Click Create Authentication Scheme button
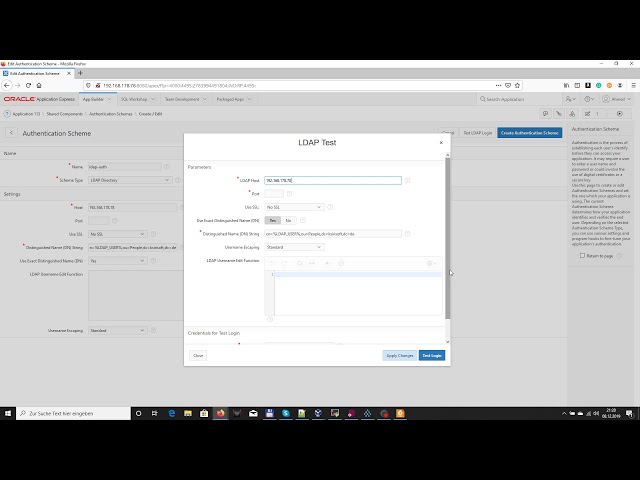Image resolution: width=640 pixels, height=480 pixels. (529, 133)
